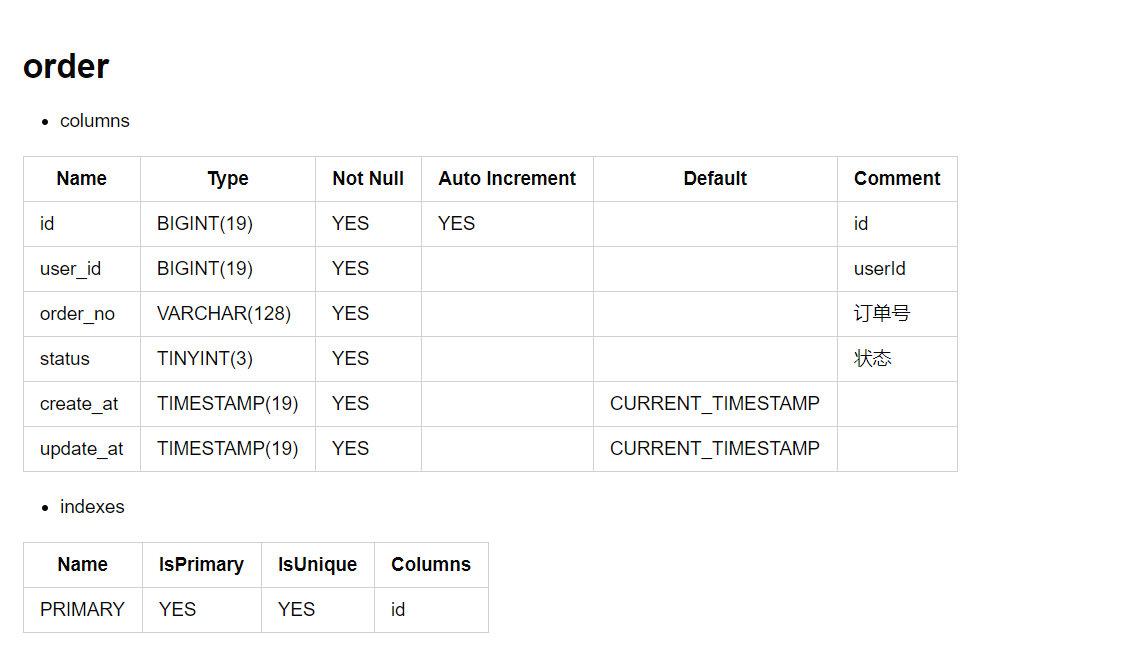1123x654 pixels.
Task: Click the "indexes" bullet item
Action: [x=92, y=507]
